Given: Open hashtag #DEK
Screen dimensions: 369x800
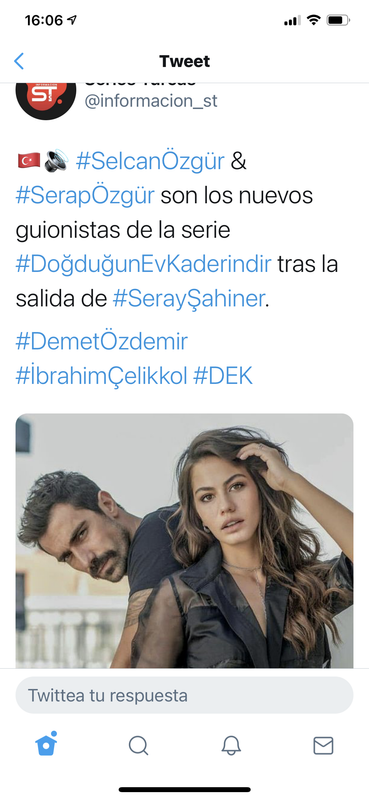Looking at the screenshot, I should pyautogui.click(x=223, y=377).
